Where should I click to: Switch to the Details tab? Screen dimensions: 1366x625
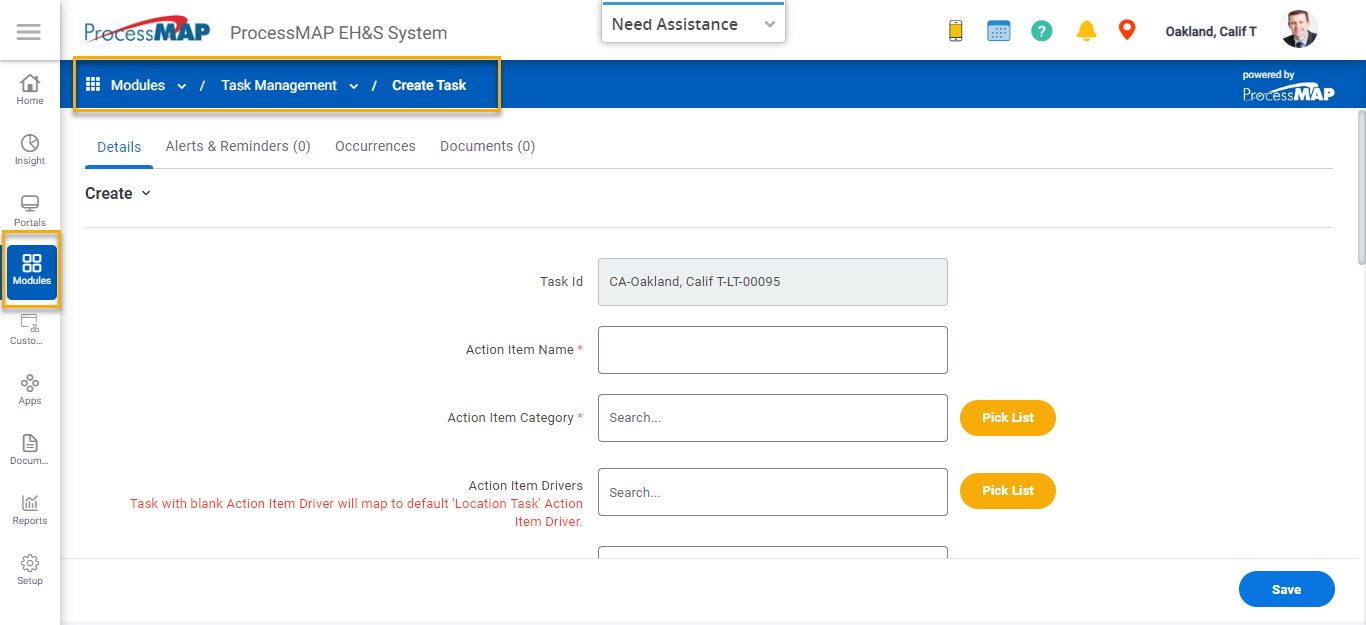119,146
